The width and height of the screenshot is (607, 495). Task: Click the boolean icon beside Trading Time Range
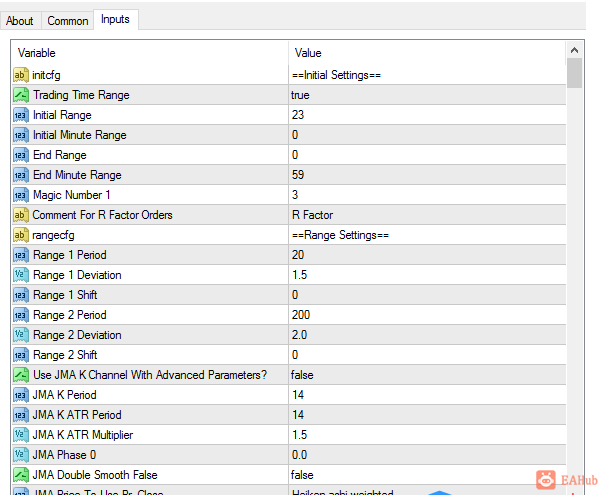[x=21, y=95]
